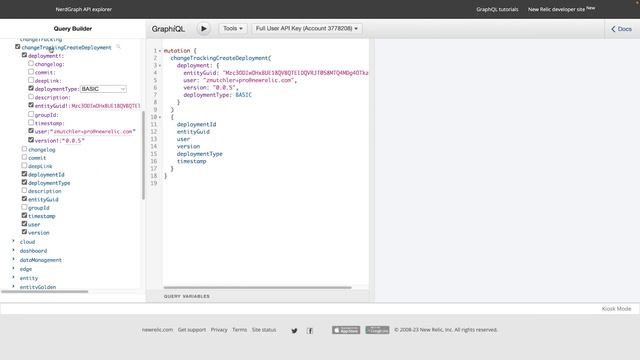The width and height of the screenshot is (640, 360).
Task: Click the Query Builder vertical scrollbar
Action: point(143,155)
